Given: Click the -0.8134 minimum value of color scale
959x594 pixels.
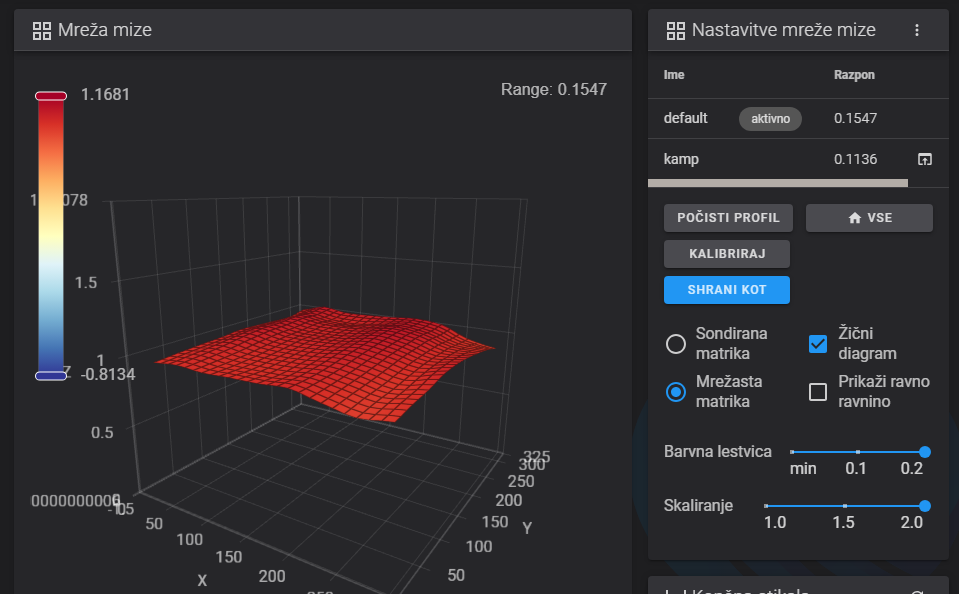Looking at the screenshot, I should [108, 374].
